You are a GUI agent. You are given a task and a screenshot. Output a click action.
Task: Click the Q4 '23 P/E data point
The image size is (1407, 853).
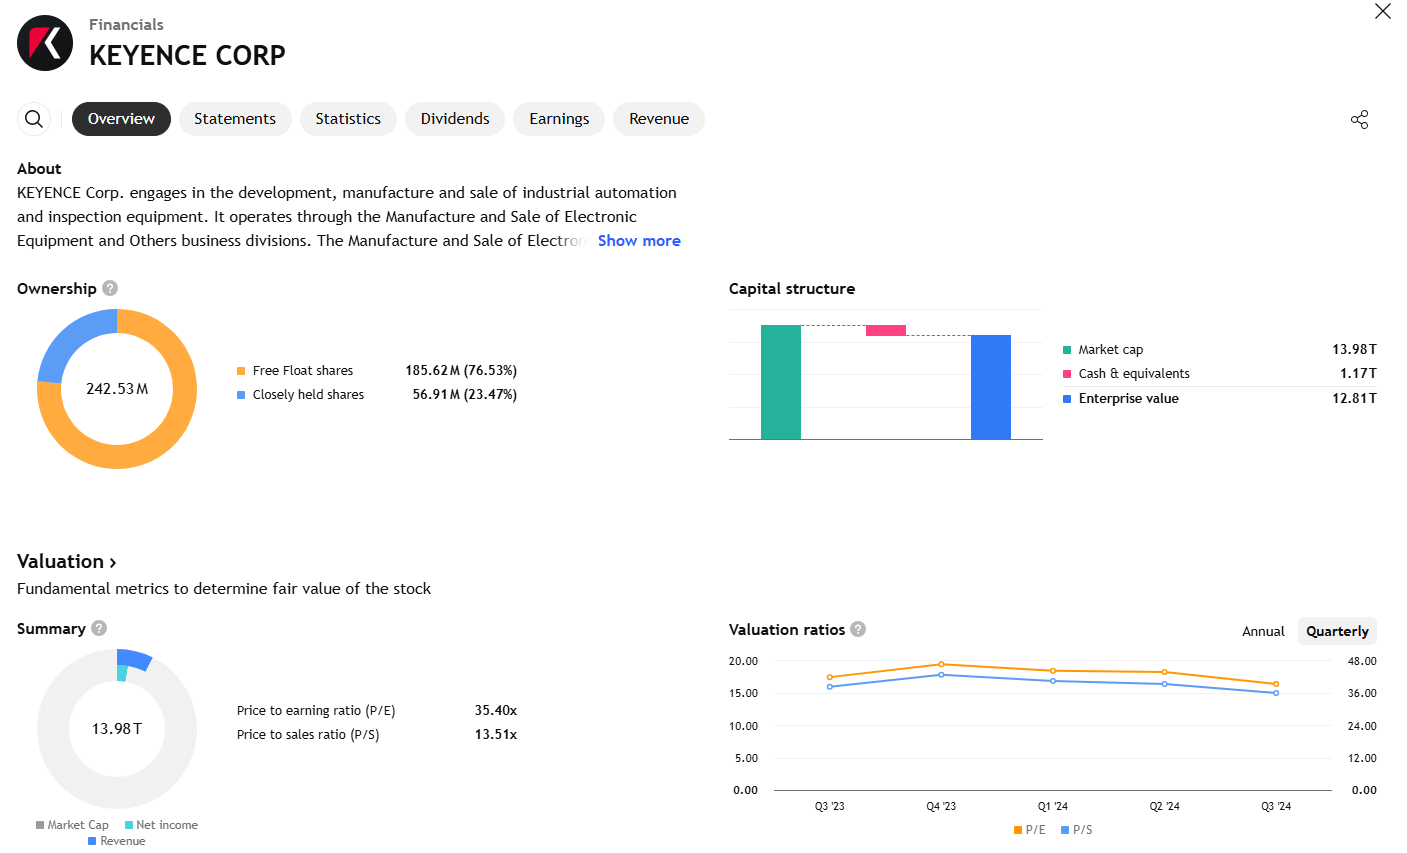941,664
